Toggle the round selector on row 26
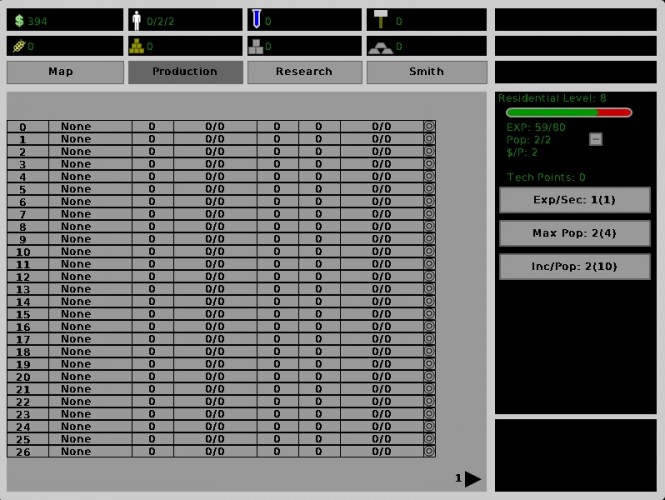The image size is (665, 500). 429,451
